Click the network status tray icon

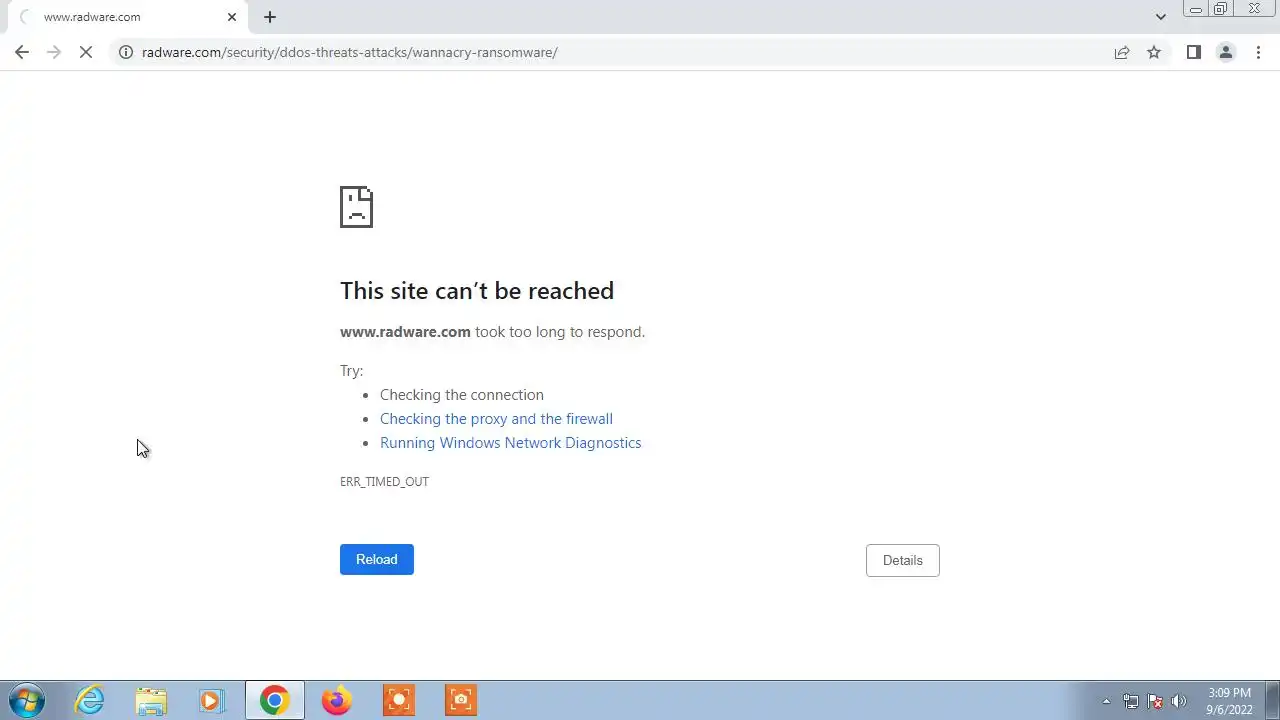pos(1131,701)
